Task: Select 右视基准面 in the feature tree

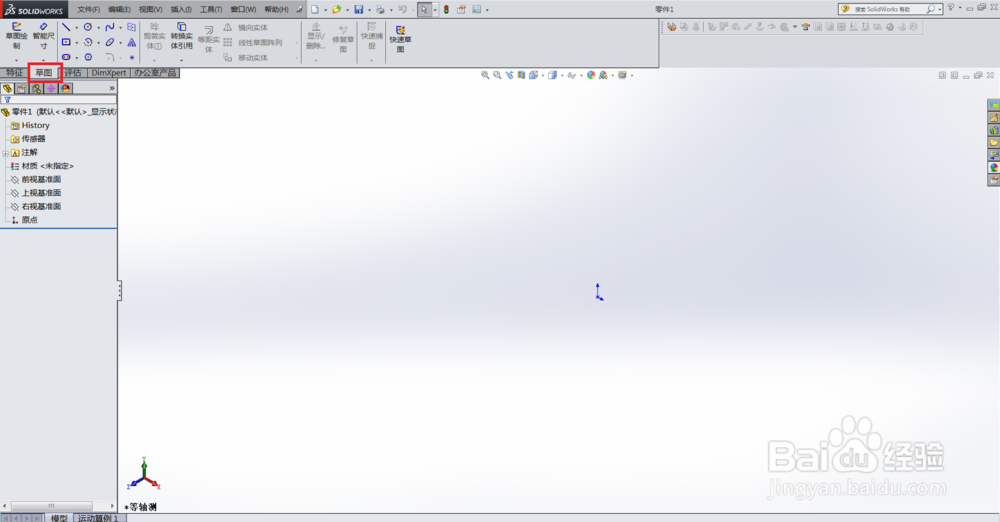Action: click(x=41, y=206)
